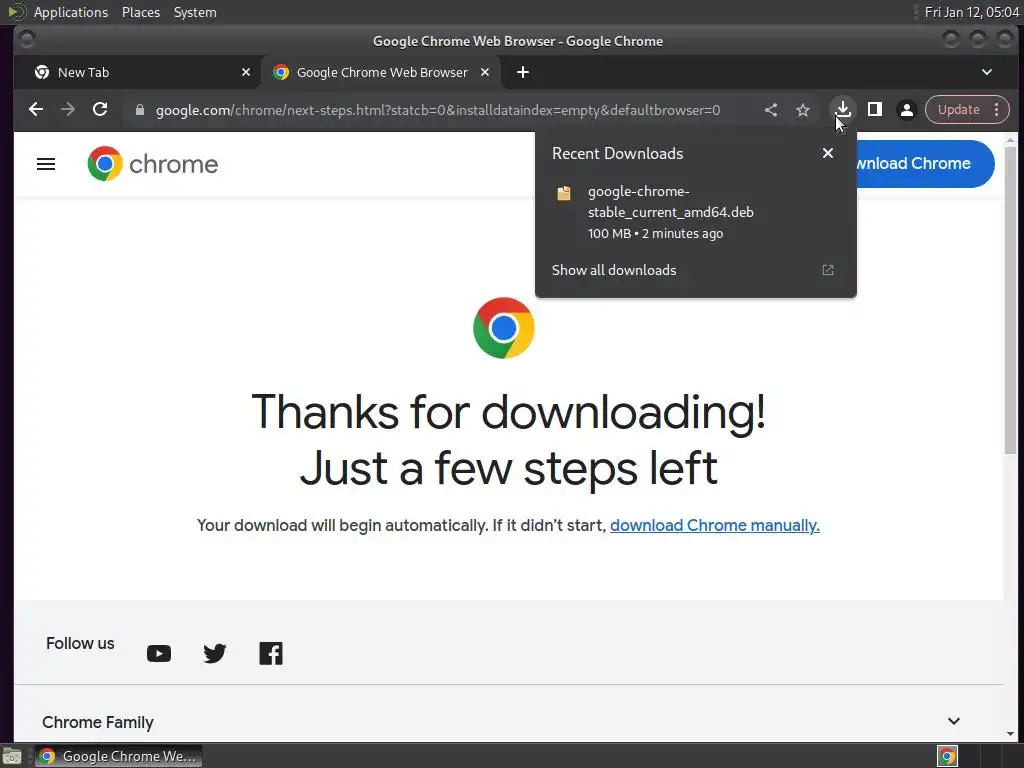Reload the current page

coord(100,110)
